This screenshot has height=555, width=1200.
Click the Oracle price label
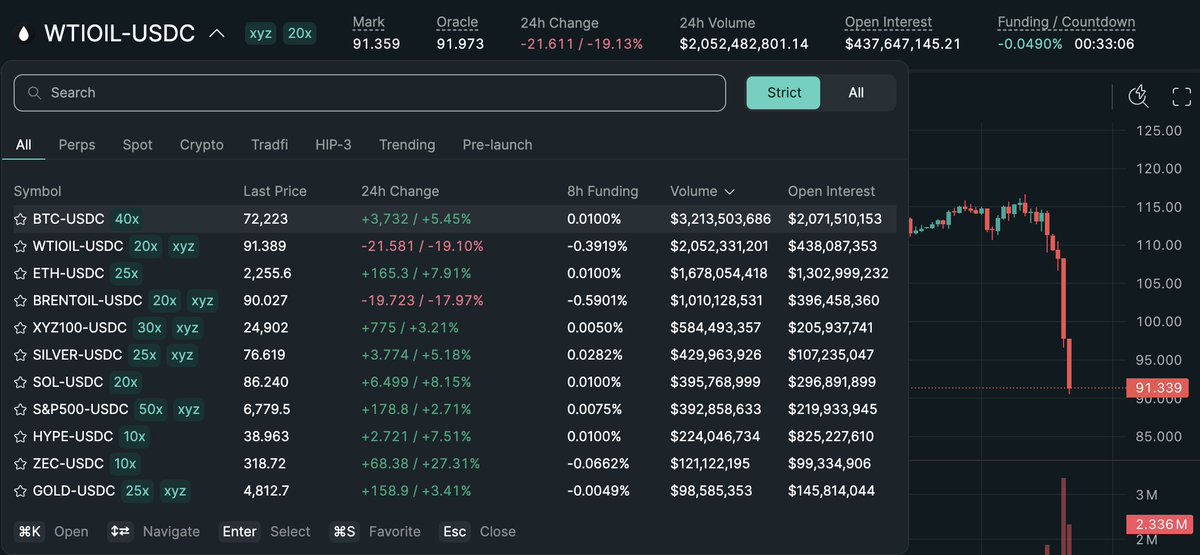457,22
